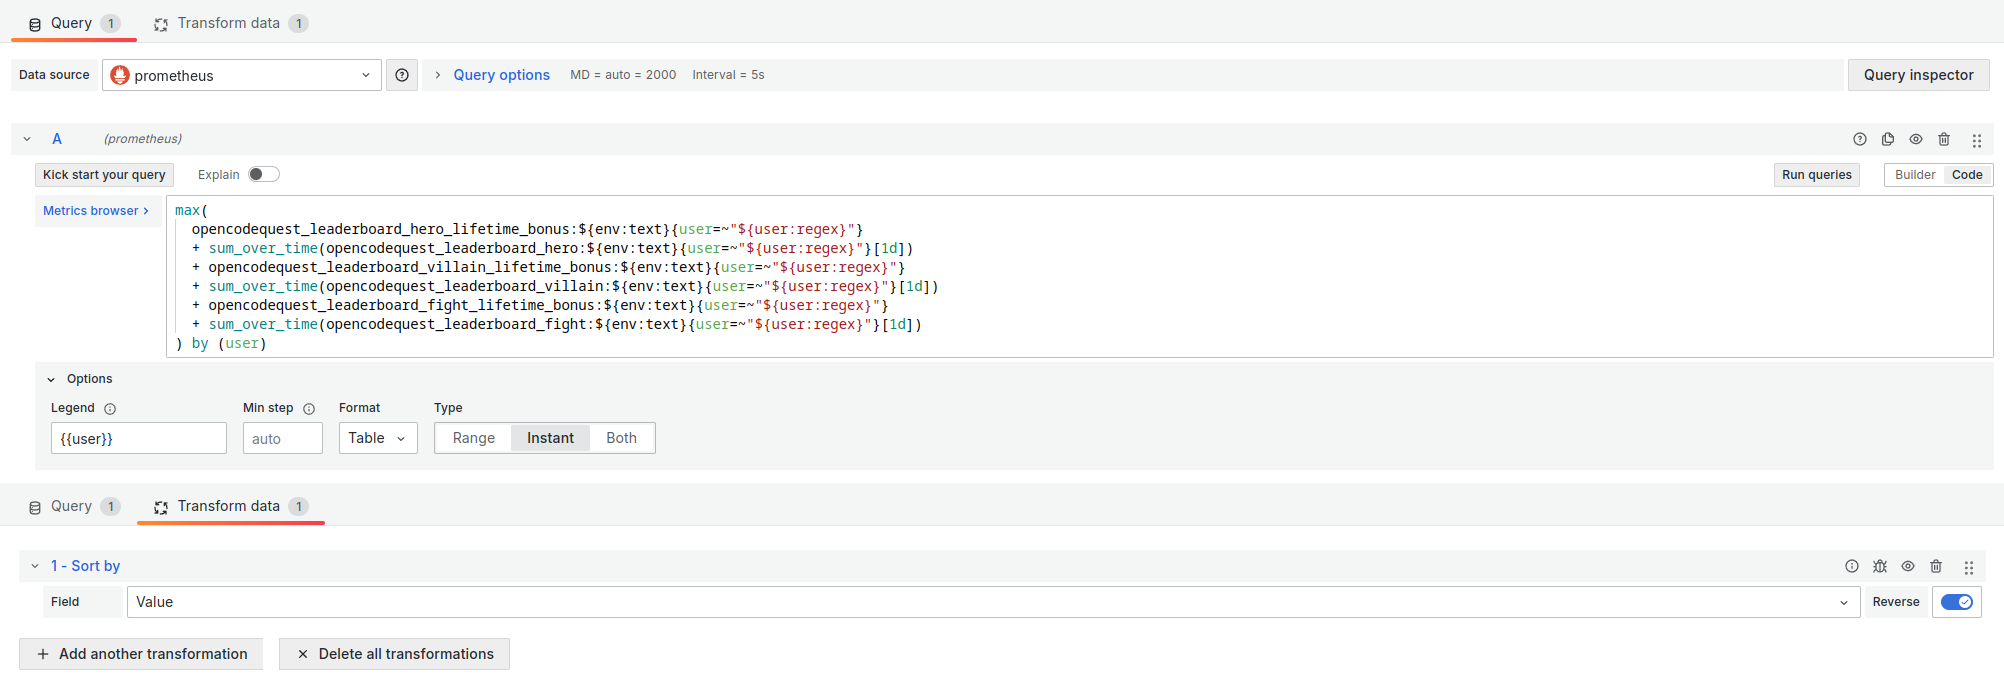This screenshot has width=2004, height=680.
Task: Select the Range query type
Action: 473,438
